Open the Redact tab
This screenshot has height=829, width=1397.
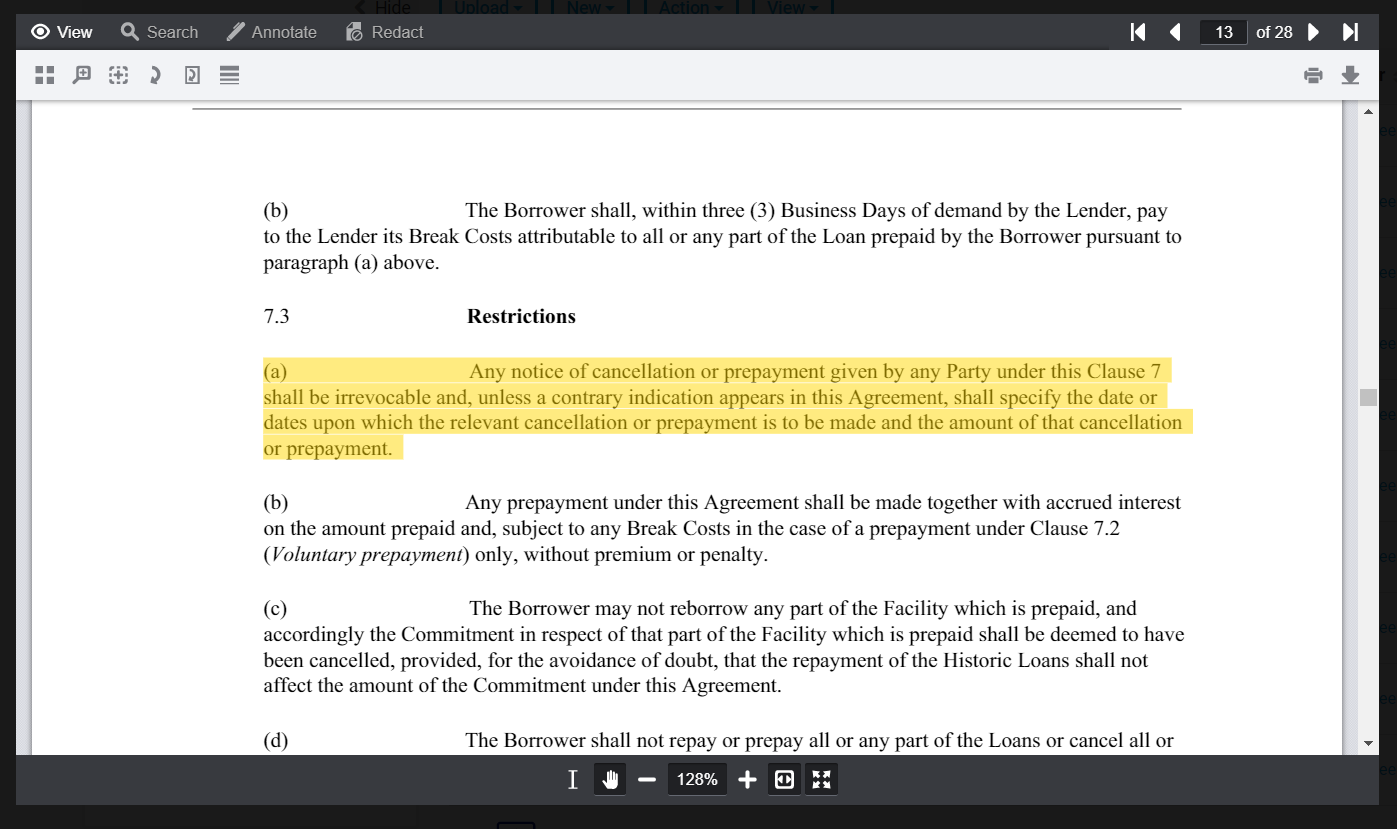click(385, 32)
